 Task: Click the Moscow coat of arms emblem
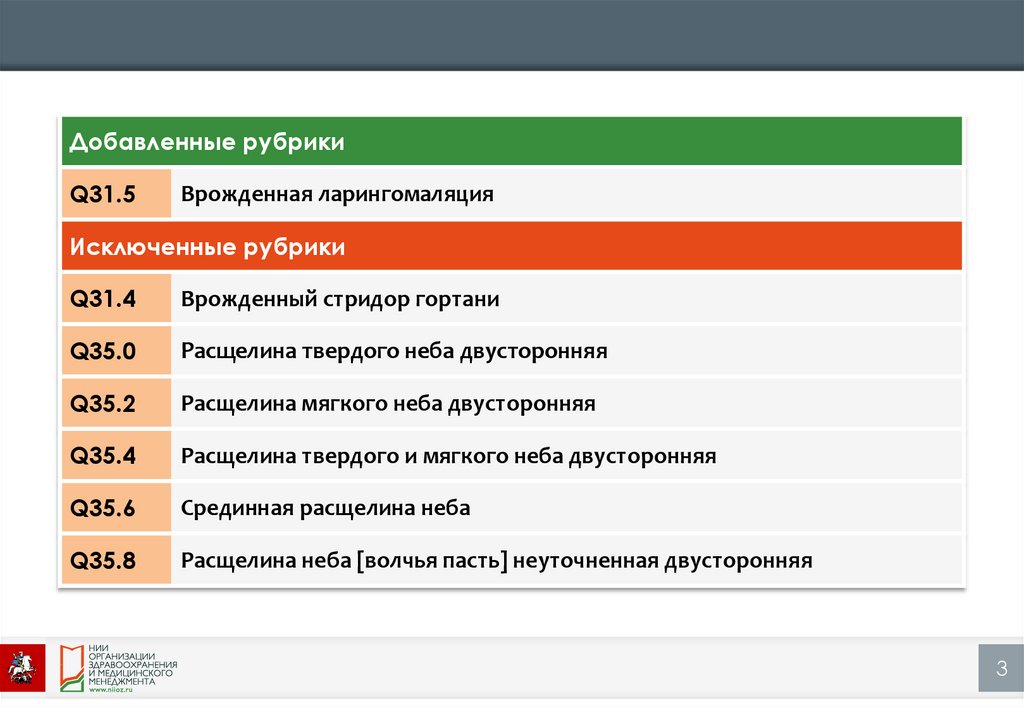20,667
